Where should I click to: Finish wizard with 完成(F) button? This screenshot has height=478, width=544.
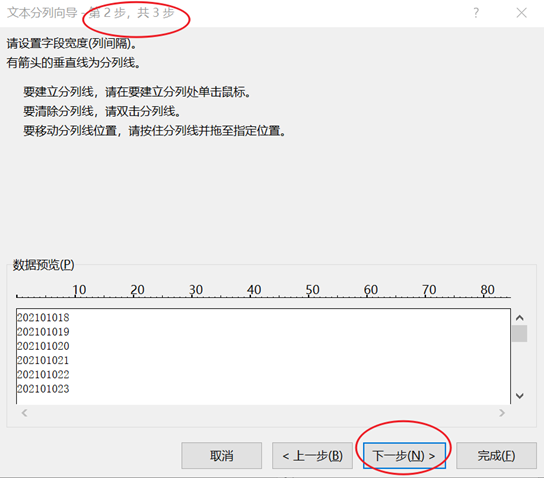(x=496, y=455)
